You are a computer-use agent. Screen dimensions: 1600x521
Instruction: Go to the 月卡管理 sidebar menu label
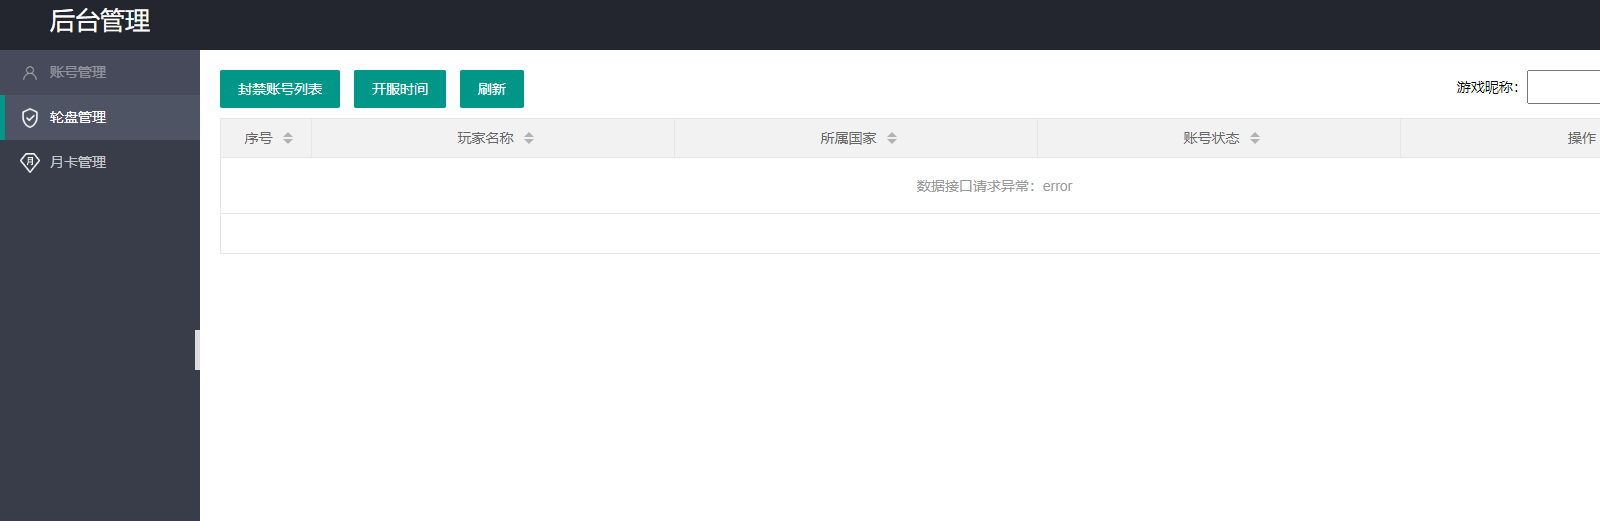pyautogui.click(x=78, y=162)
